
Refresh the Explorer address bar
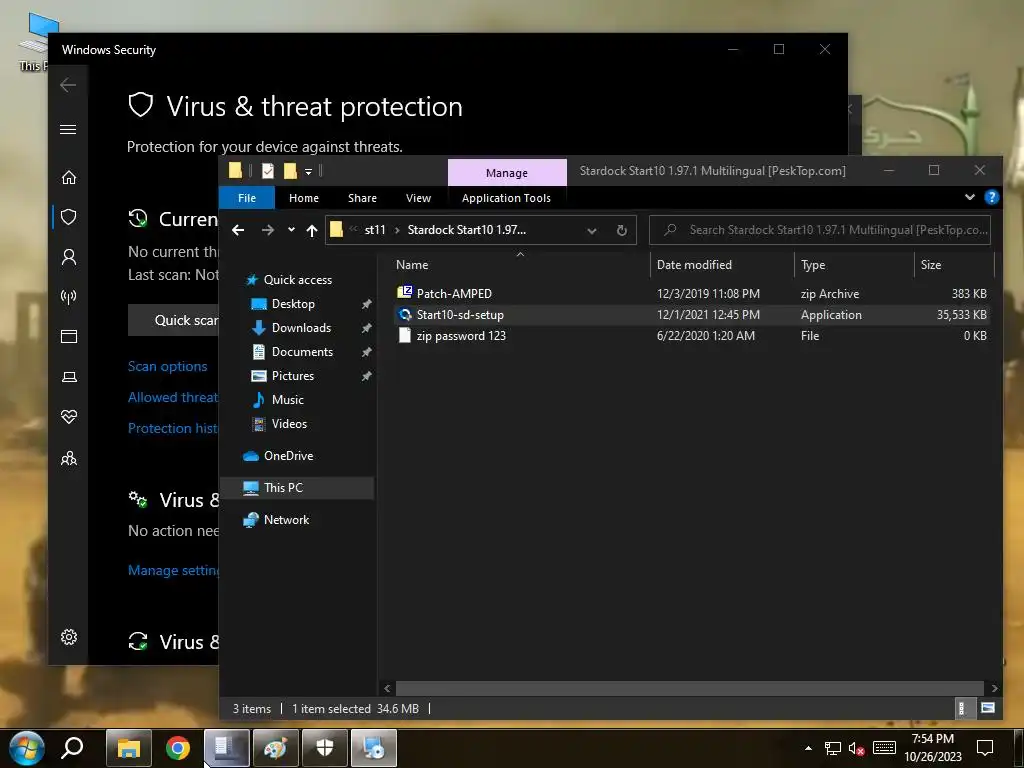click(x=622, y=230)
